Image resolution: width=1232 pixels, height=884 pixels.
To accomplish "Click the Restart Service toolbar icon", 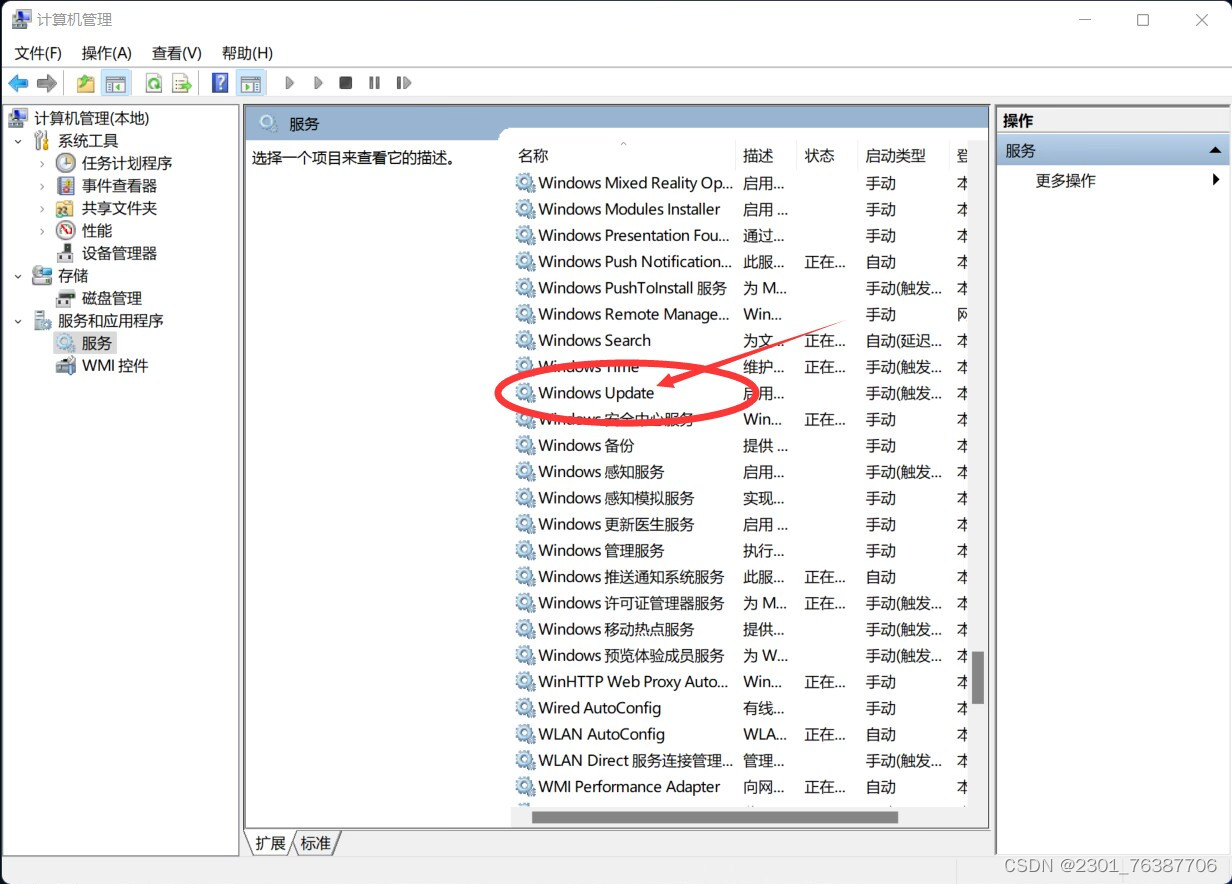I will click(403, 83).
